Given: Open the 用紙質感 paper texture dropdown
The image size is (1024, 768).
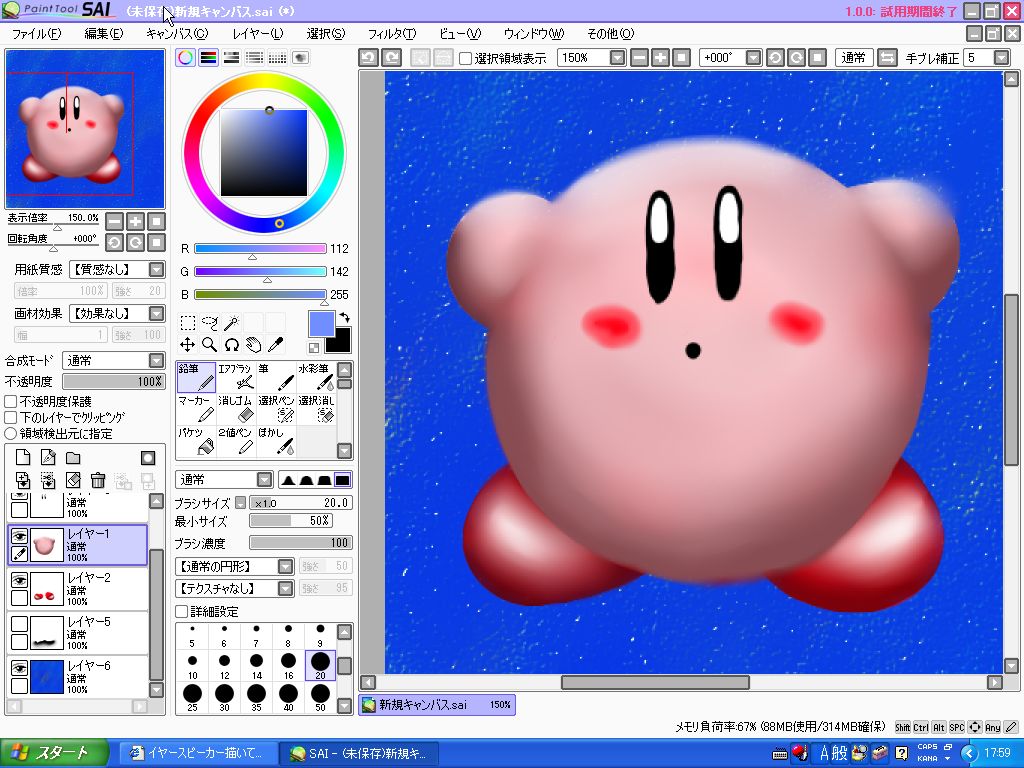Looking at the screenshot, I should tap(157, 270).
